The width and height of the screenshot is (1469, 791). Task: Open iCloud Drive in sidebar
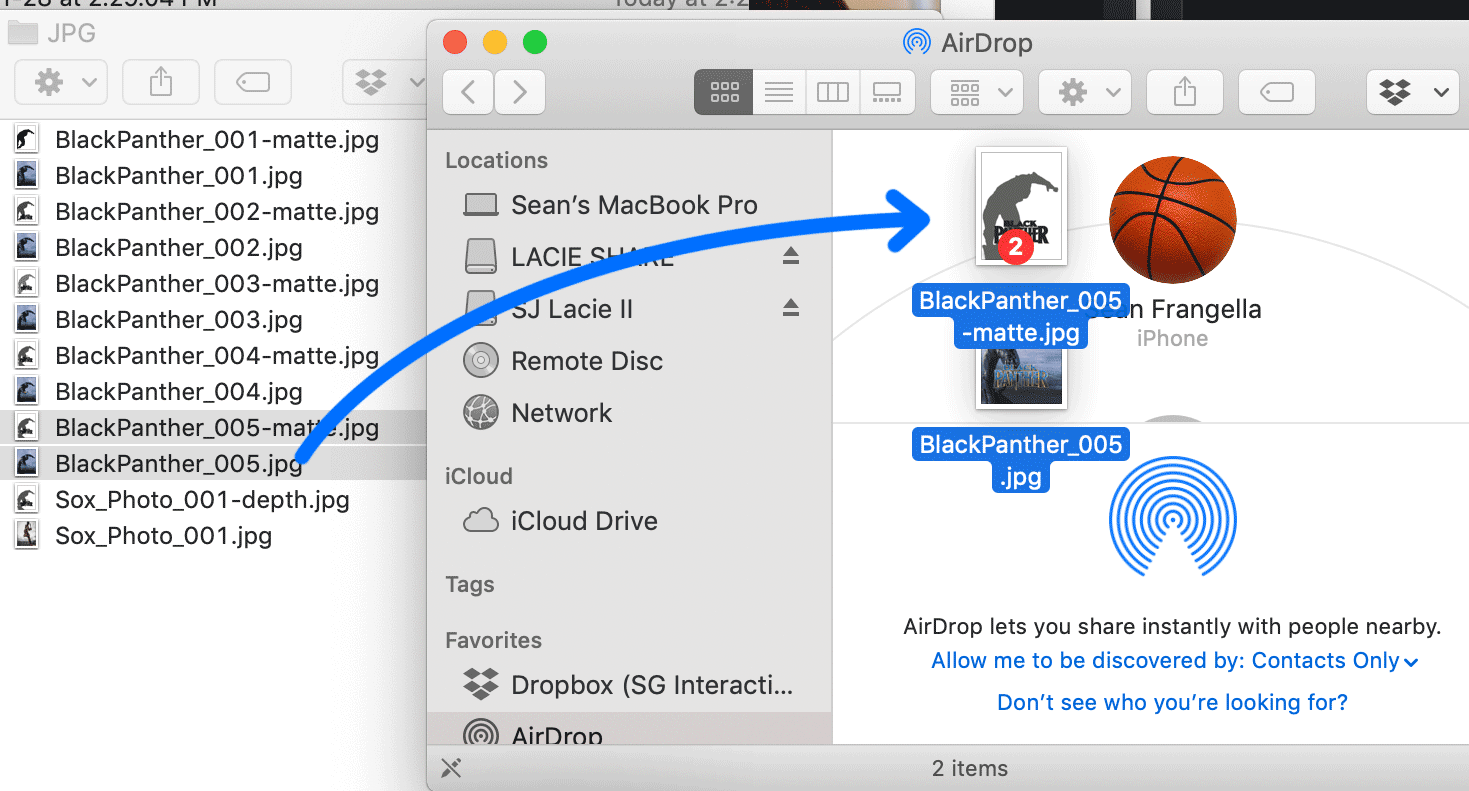tap(560, 521)
